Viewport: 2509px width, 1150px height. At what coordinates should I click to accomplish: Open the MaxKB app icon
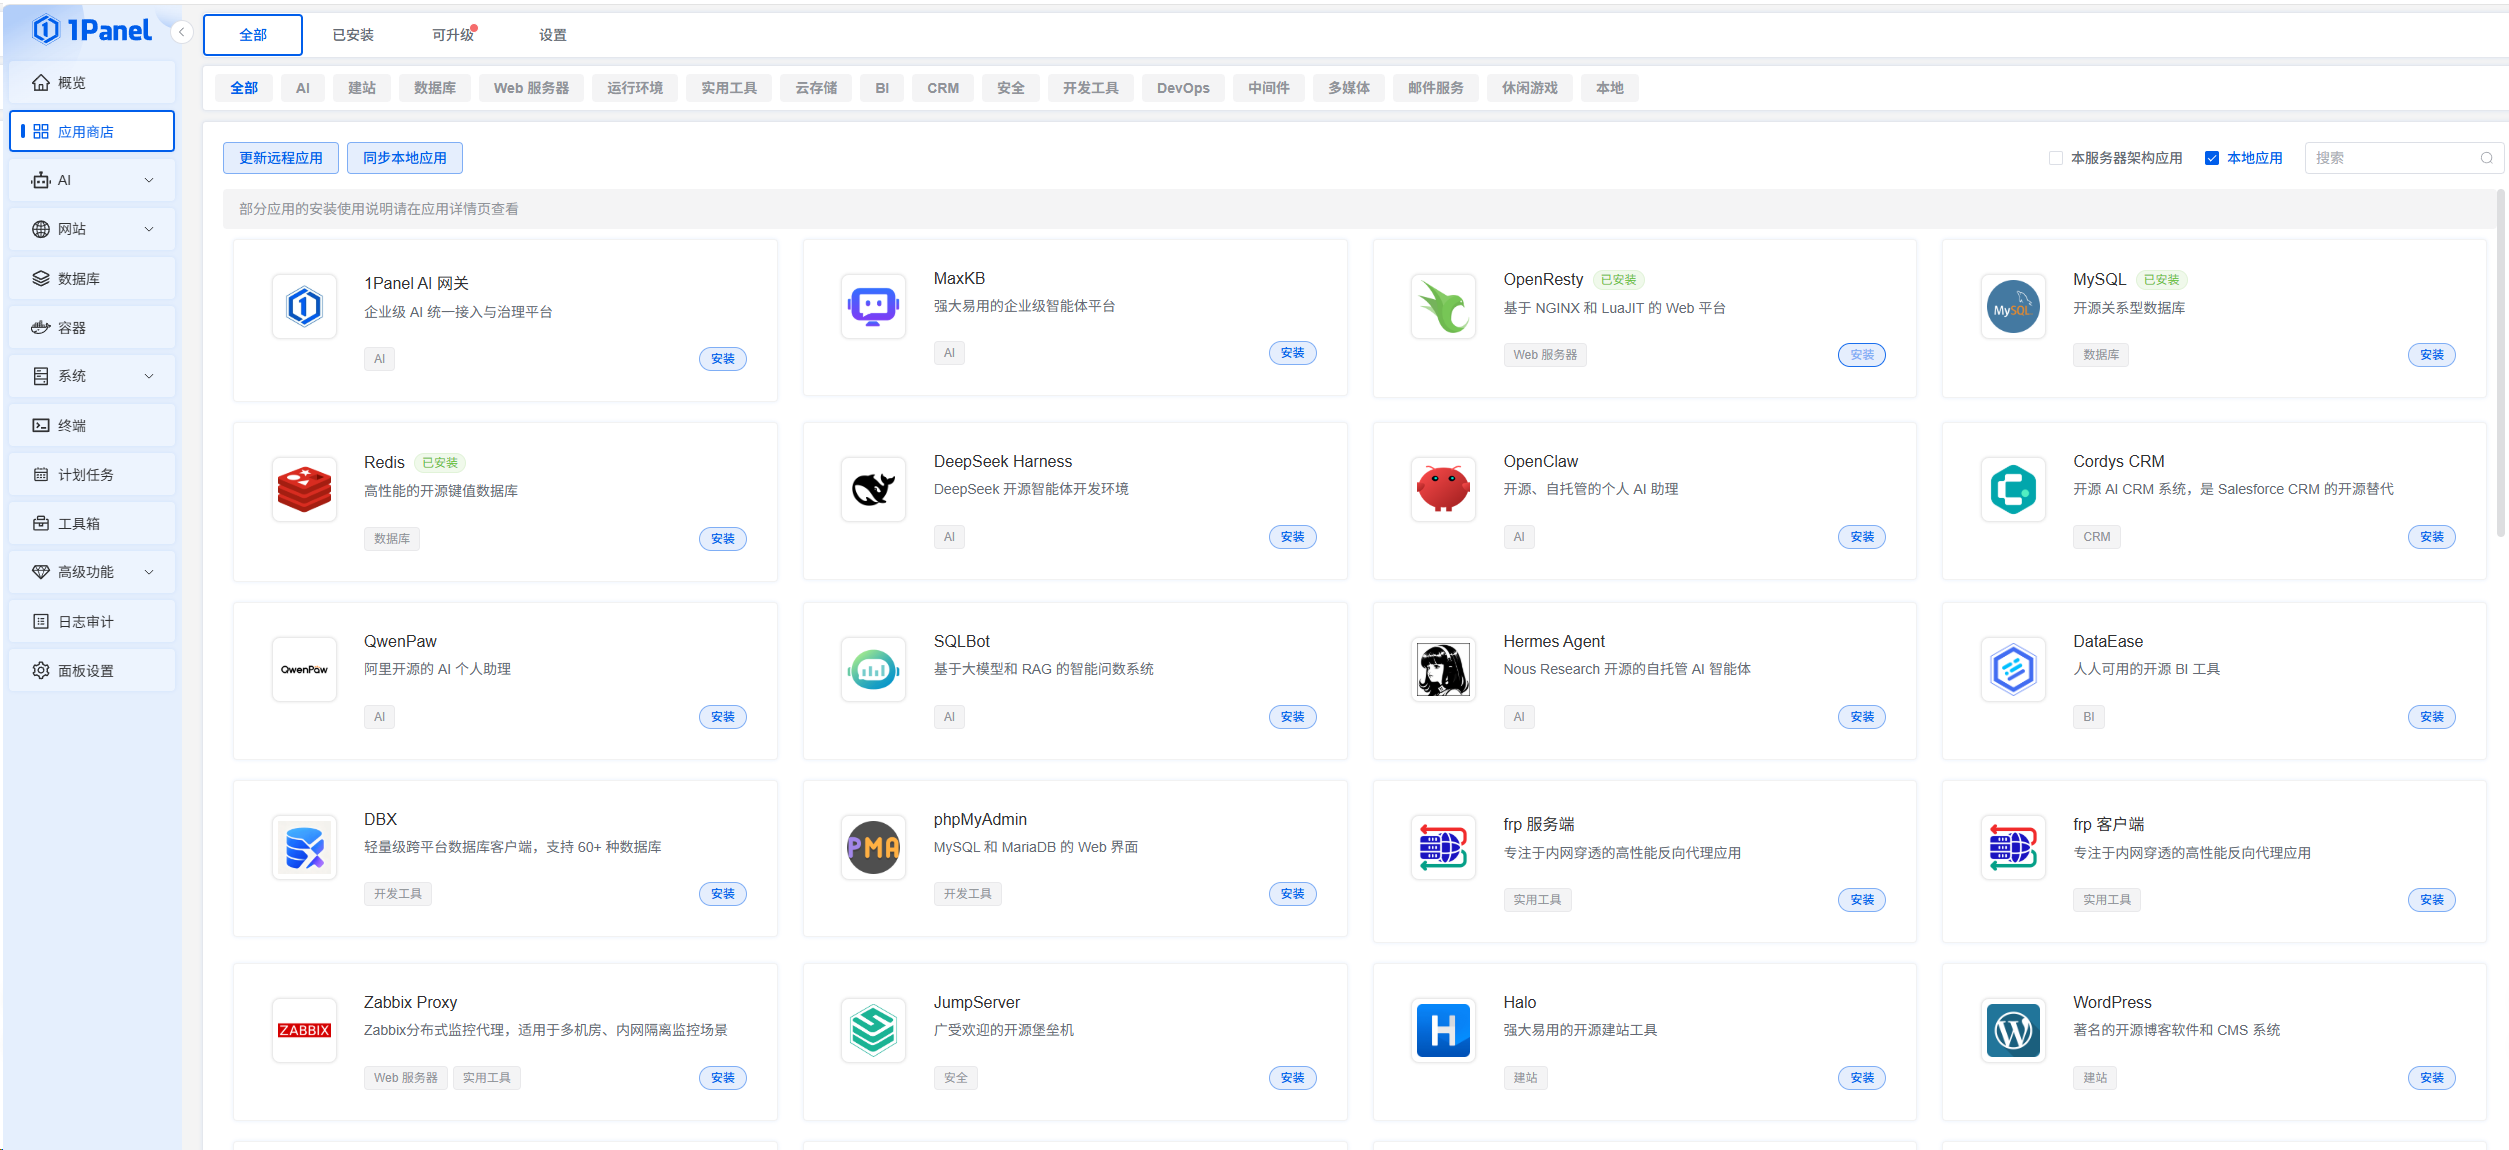click(x=873, y=306)
